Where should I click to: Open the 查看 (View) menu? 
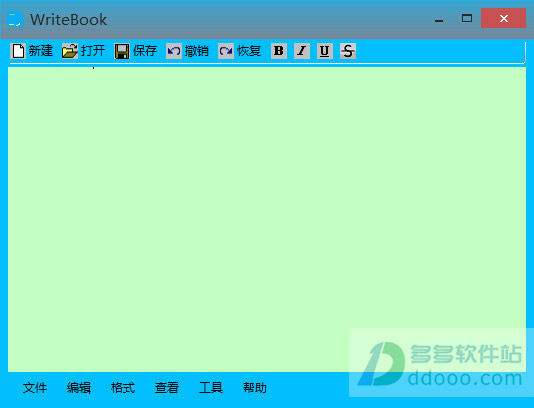point(167,388)
